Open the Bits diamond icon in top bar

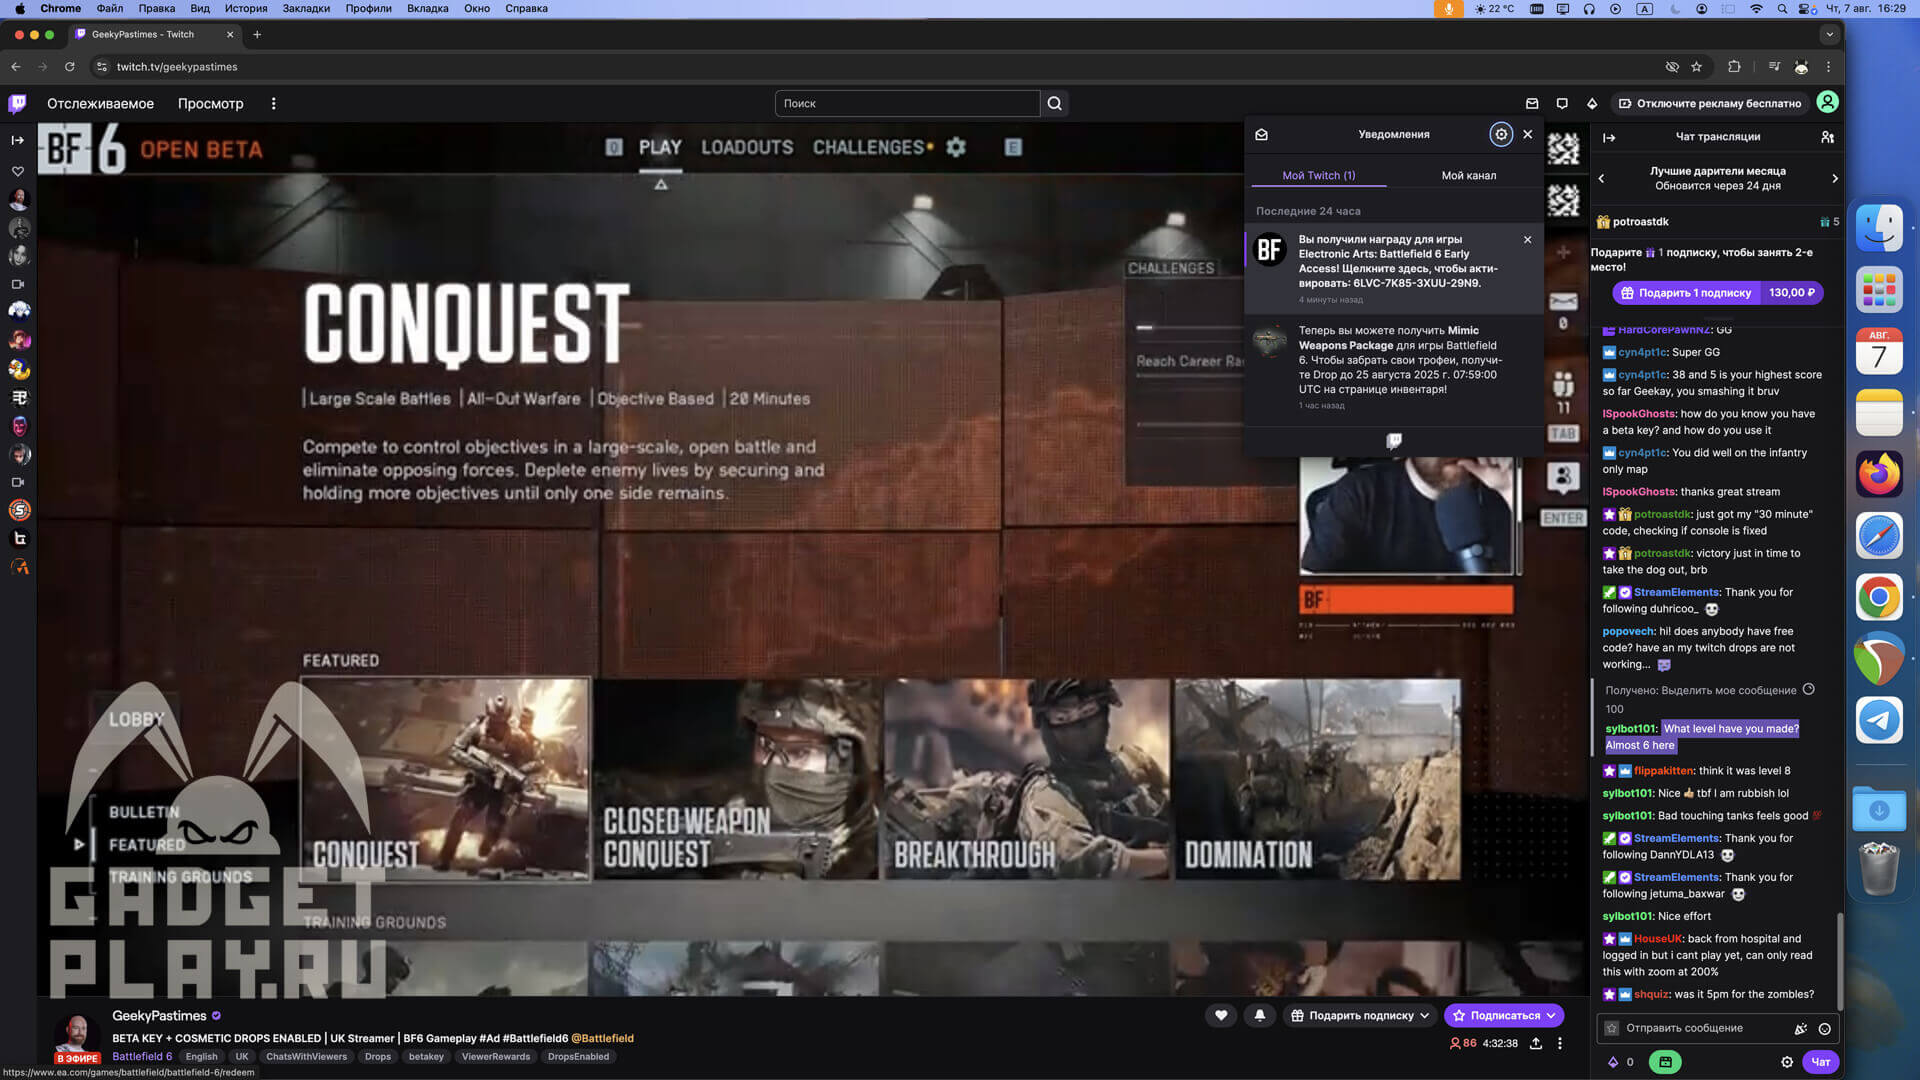pyautogui.click(x=1592, y=103)
